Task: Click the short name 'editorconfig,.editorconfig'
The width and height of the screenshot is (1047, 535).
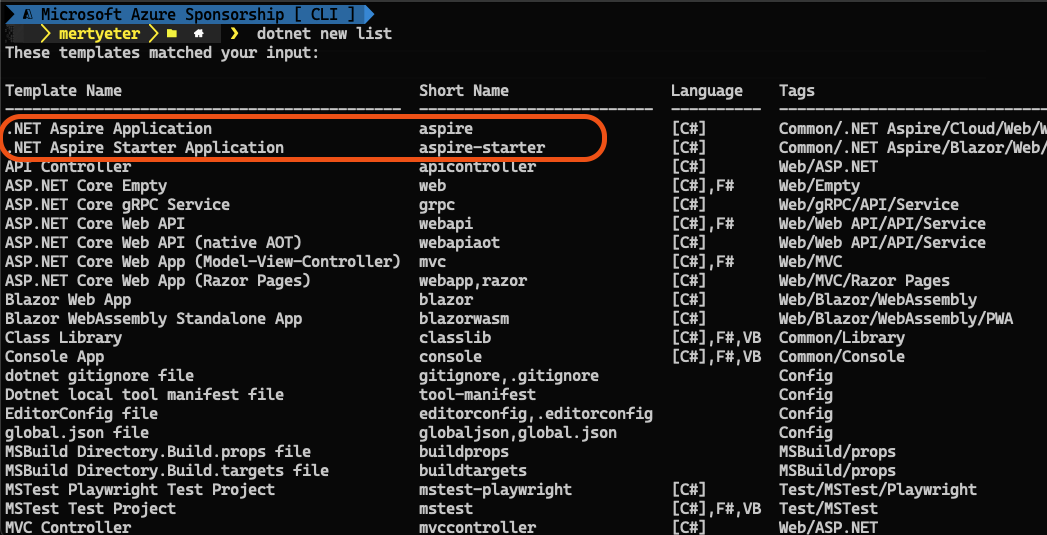Action: click(x=536, y=413)
